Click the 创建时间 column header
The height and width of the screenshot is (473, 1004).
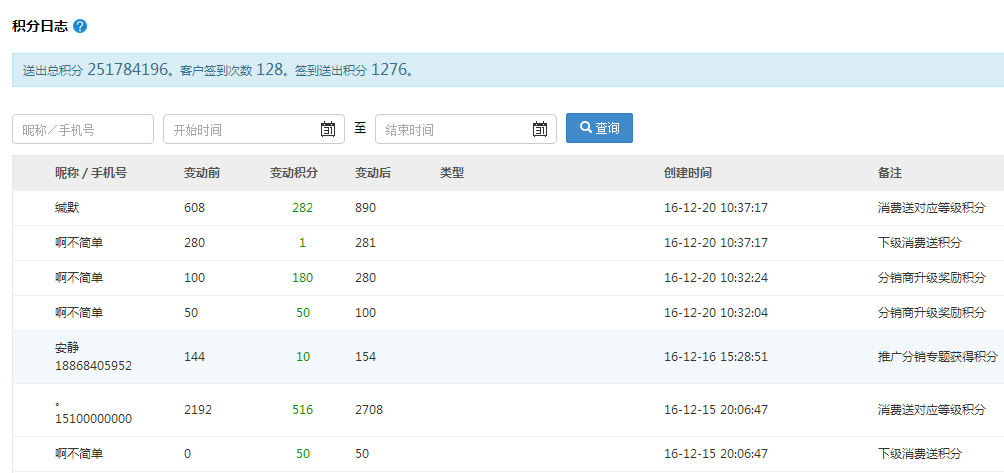click(688, 173)
